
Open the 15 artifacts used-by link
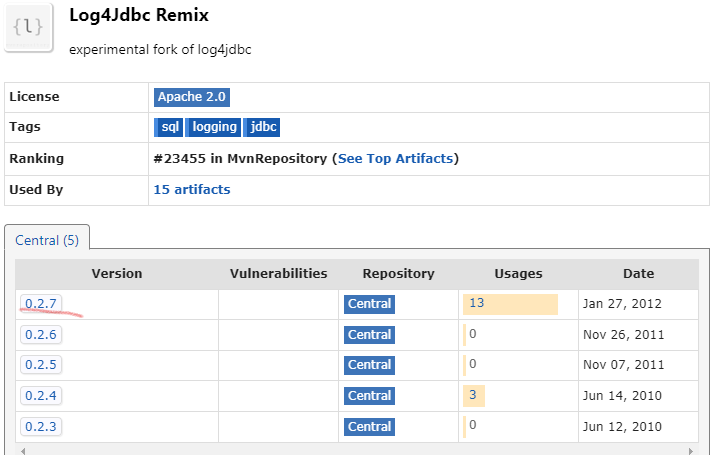coord(192,190)
